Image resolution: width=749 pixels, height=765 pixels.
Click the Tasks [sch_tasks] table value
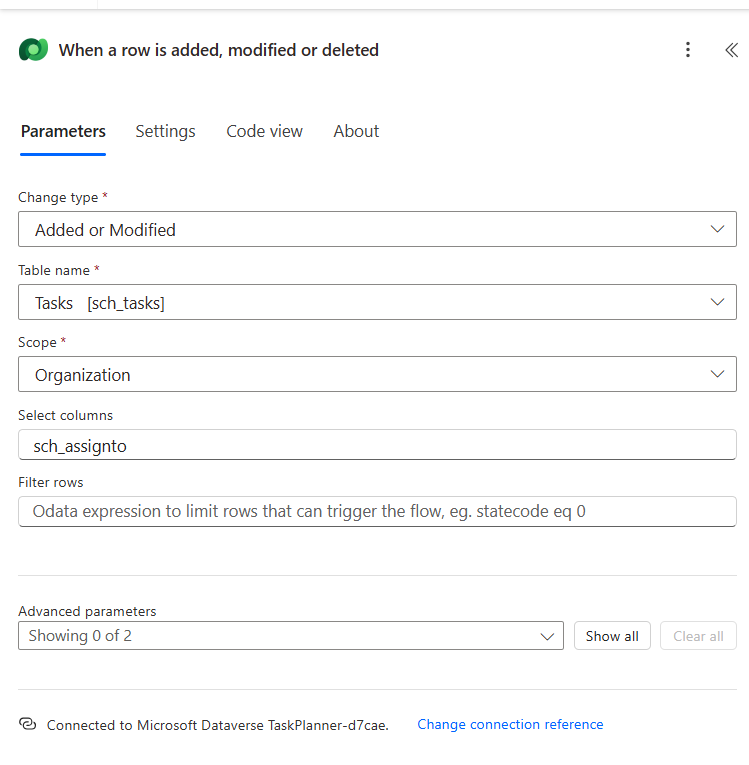pyautogui.click(x=100, y=303)
